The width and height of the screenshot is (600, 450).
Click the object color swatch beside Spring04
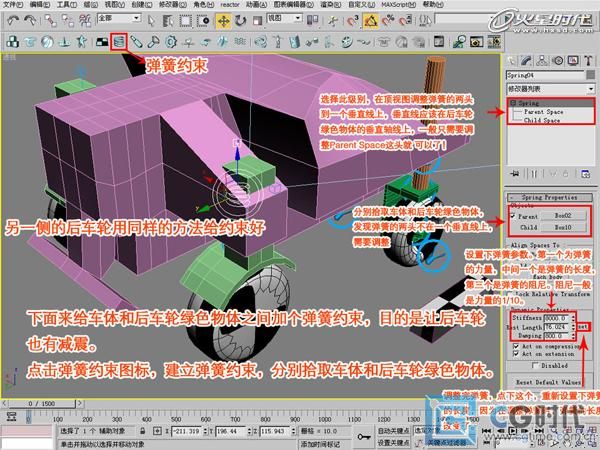pos(590,75)
